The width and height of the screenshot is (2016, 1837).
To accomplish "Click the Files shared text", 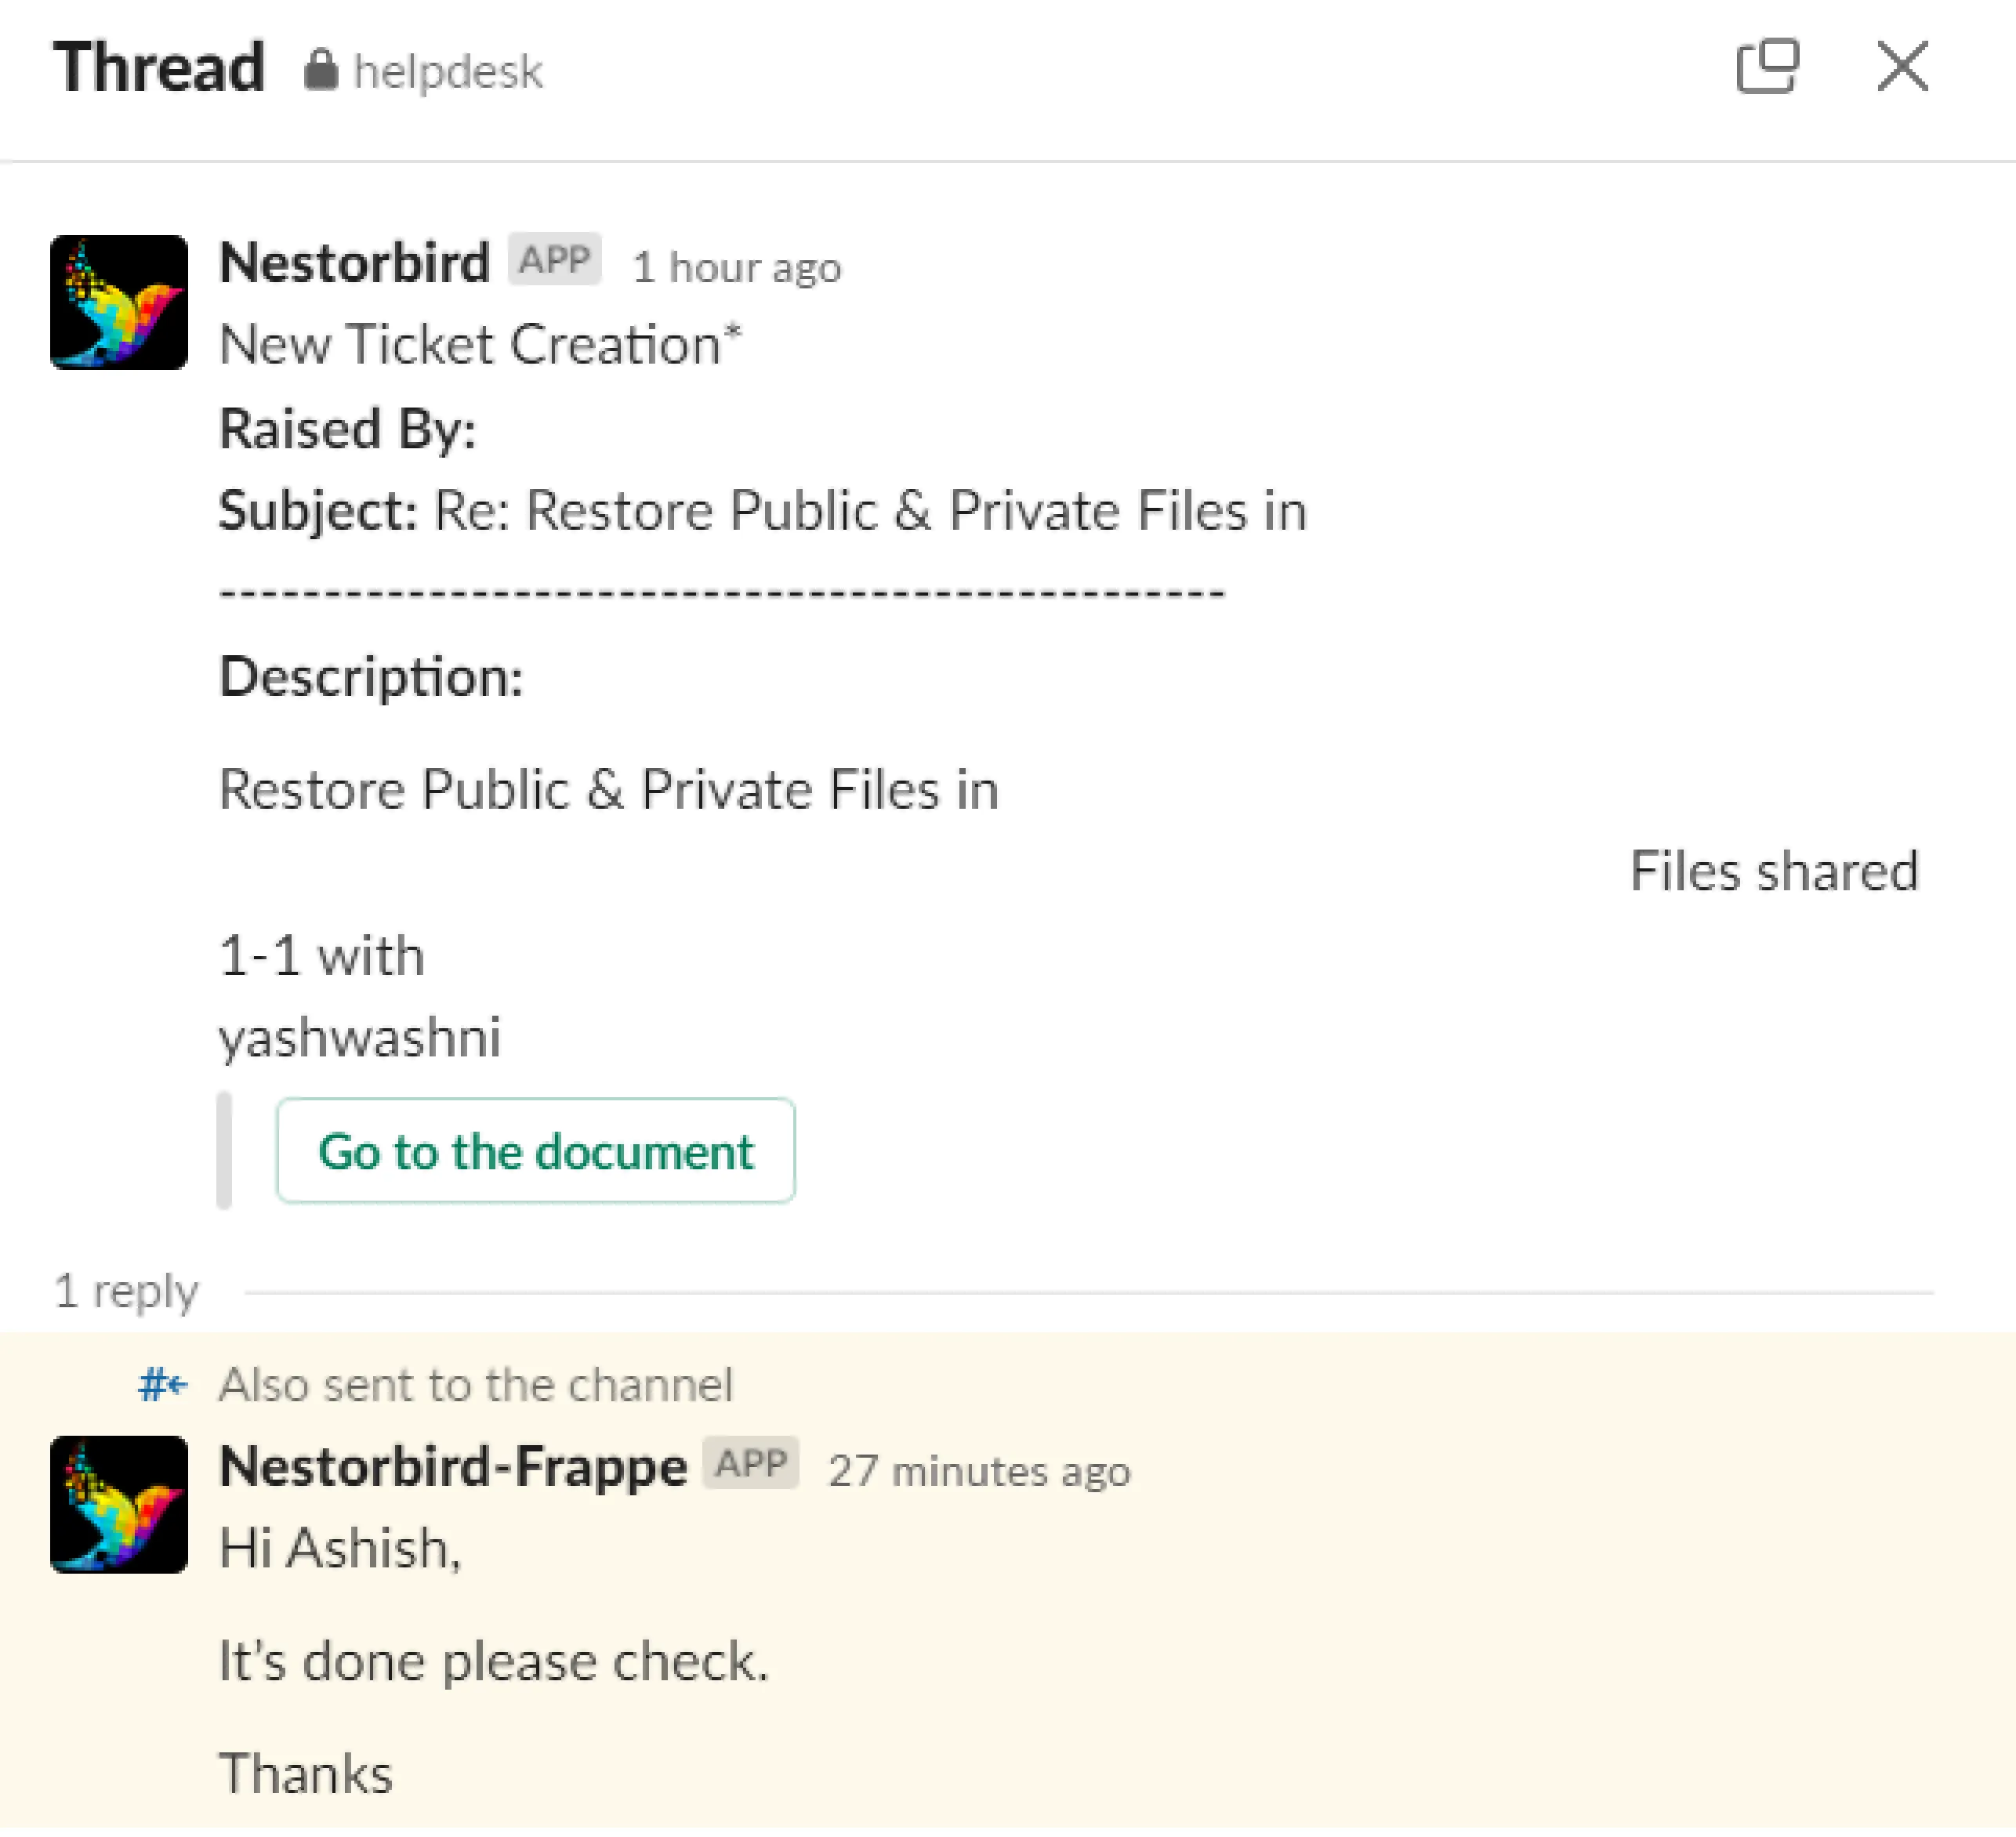I will 1774,871.
